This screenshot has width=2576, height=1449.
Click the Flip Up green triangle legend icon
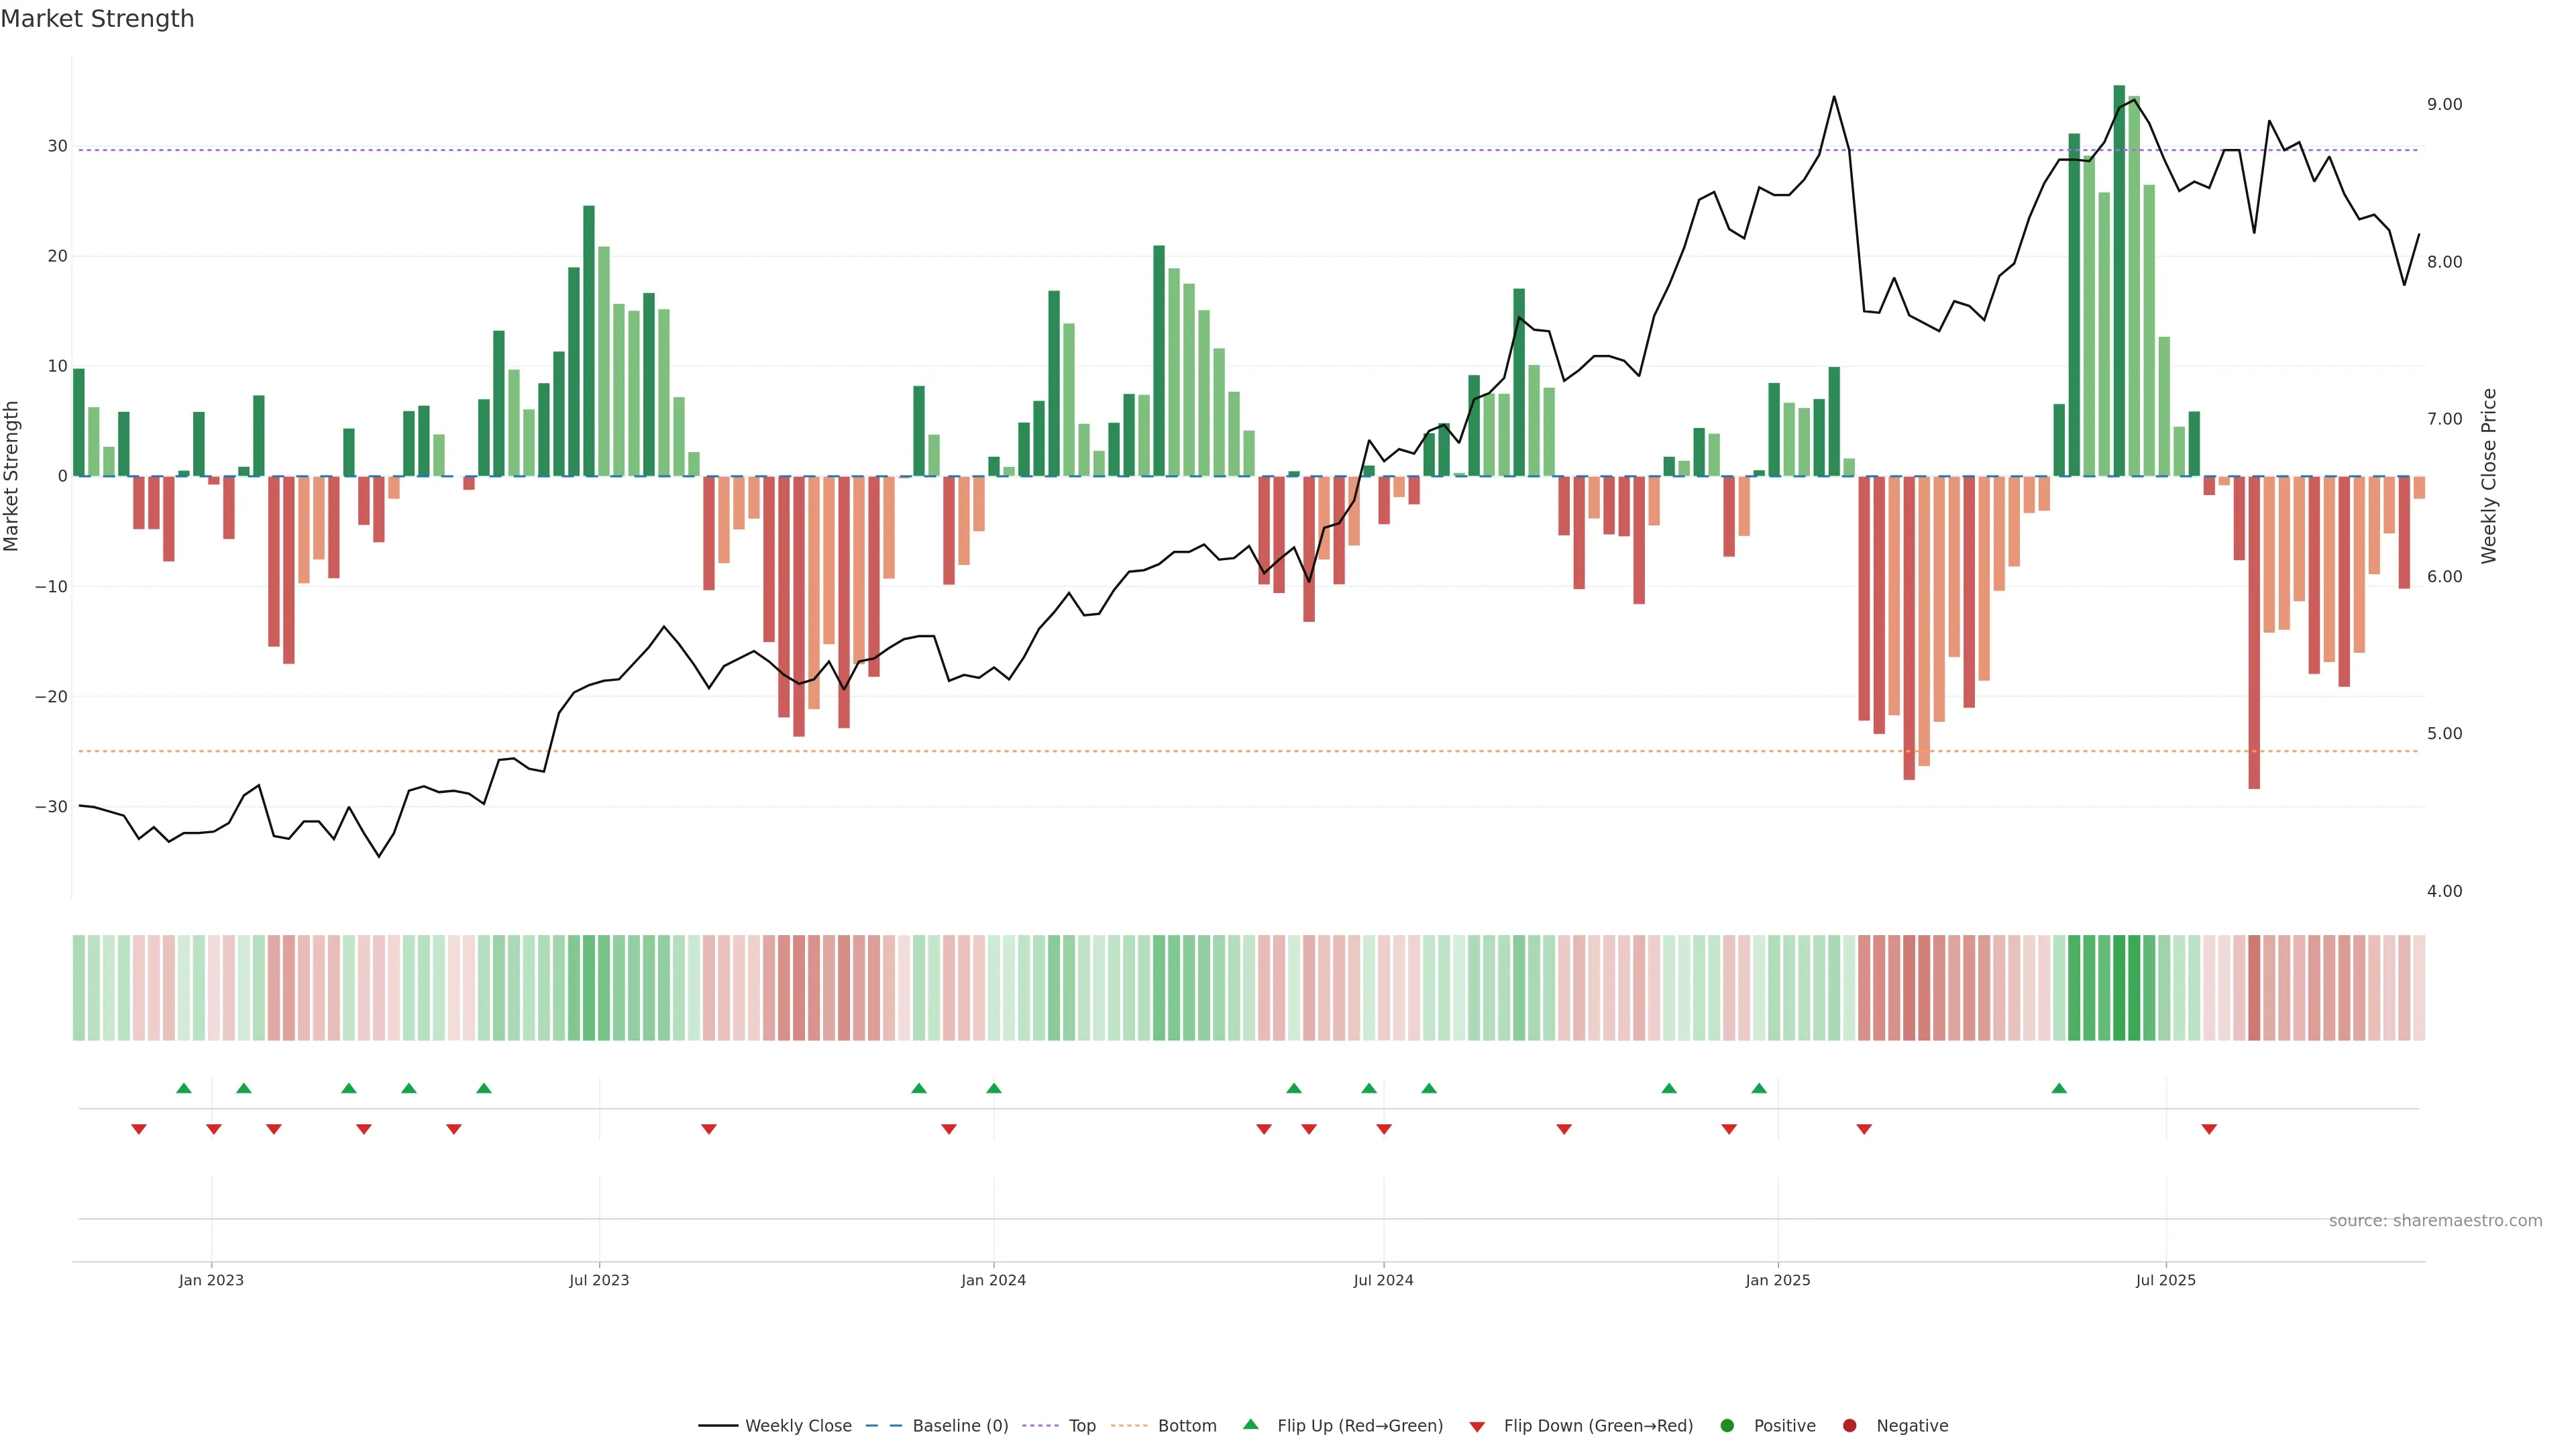(1250, 1425)
